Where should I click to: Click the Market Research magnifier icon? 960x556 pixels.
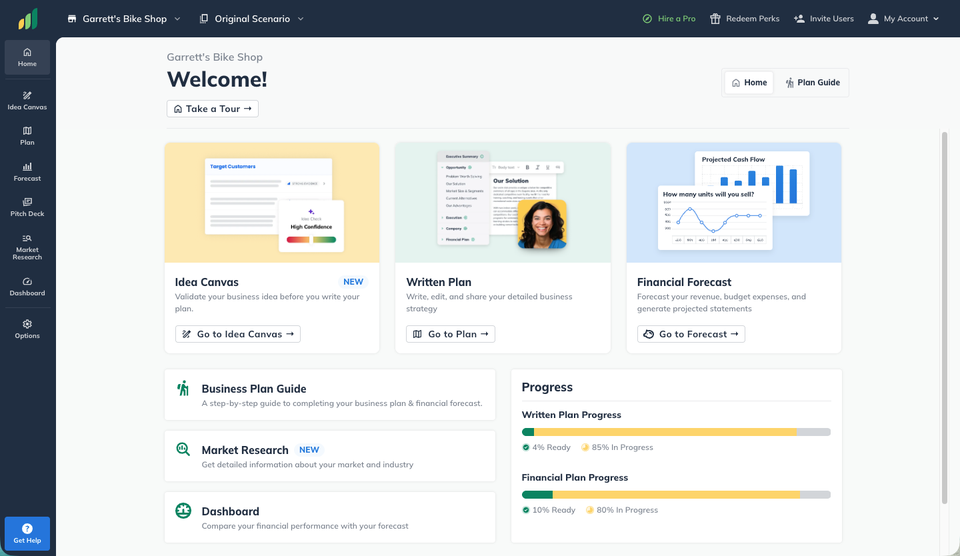[183, 449]
